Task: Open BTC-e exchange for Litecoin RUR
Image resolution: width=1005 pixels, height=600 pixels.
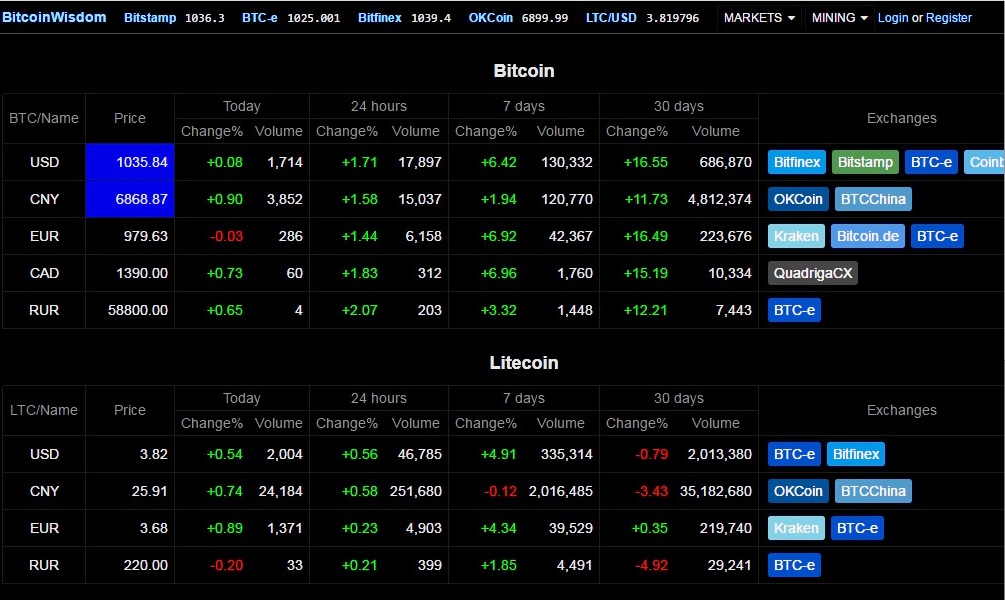Action: [x=794, y=565]
